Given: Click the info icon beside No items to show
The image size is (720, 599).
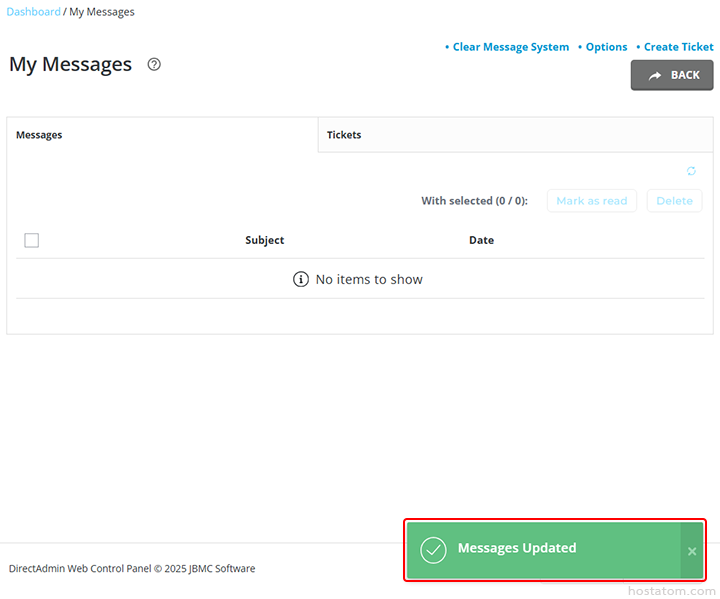Looking at the screenshot, I should 301,279.
